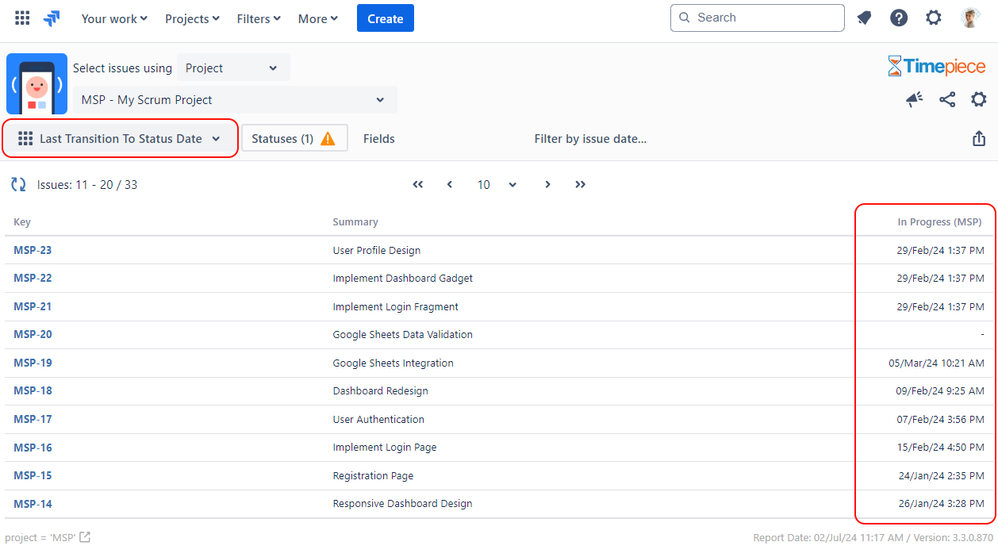Open the MSP - My Scrum Project dropdown
Viewport: 998px width, 550px height.
(x=235, y=100)
